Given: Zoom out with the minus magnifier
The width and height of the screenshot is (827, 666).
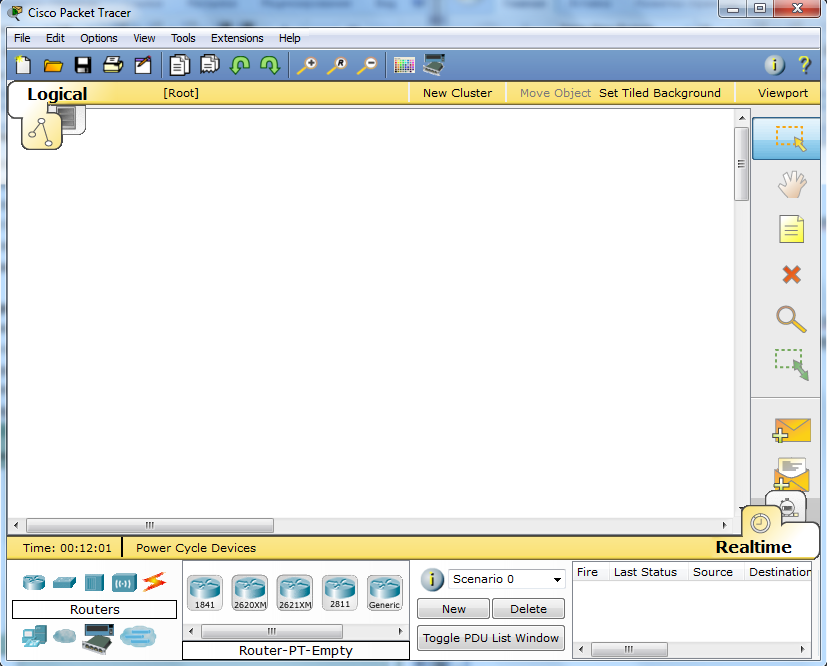Looking at the screenshot, I should tap(367, 65).
